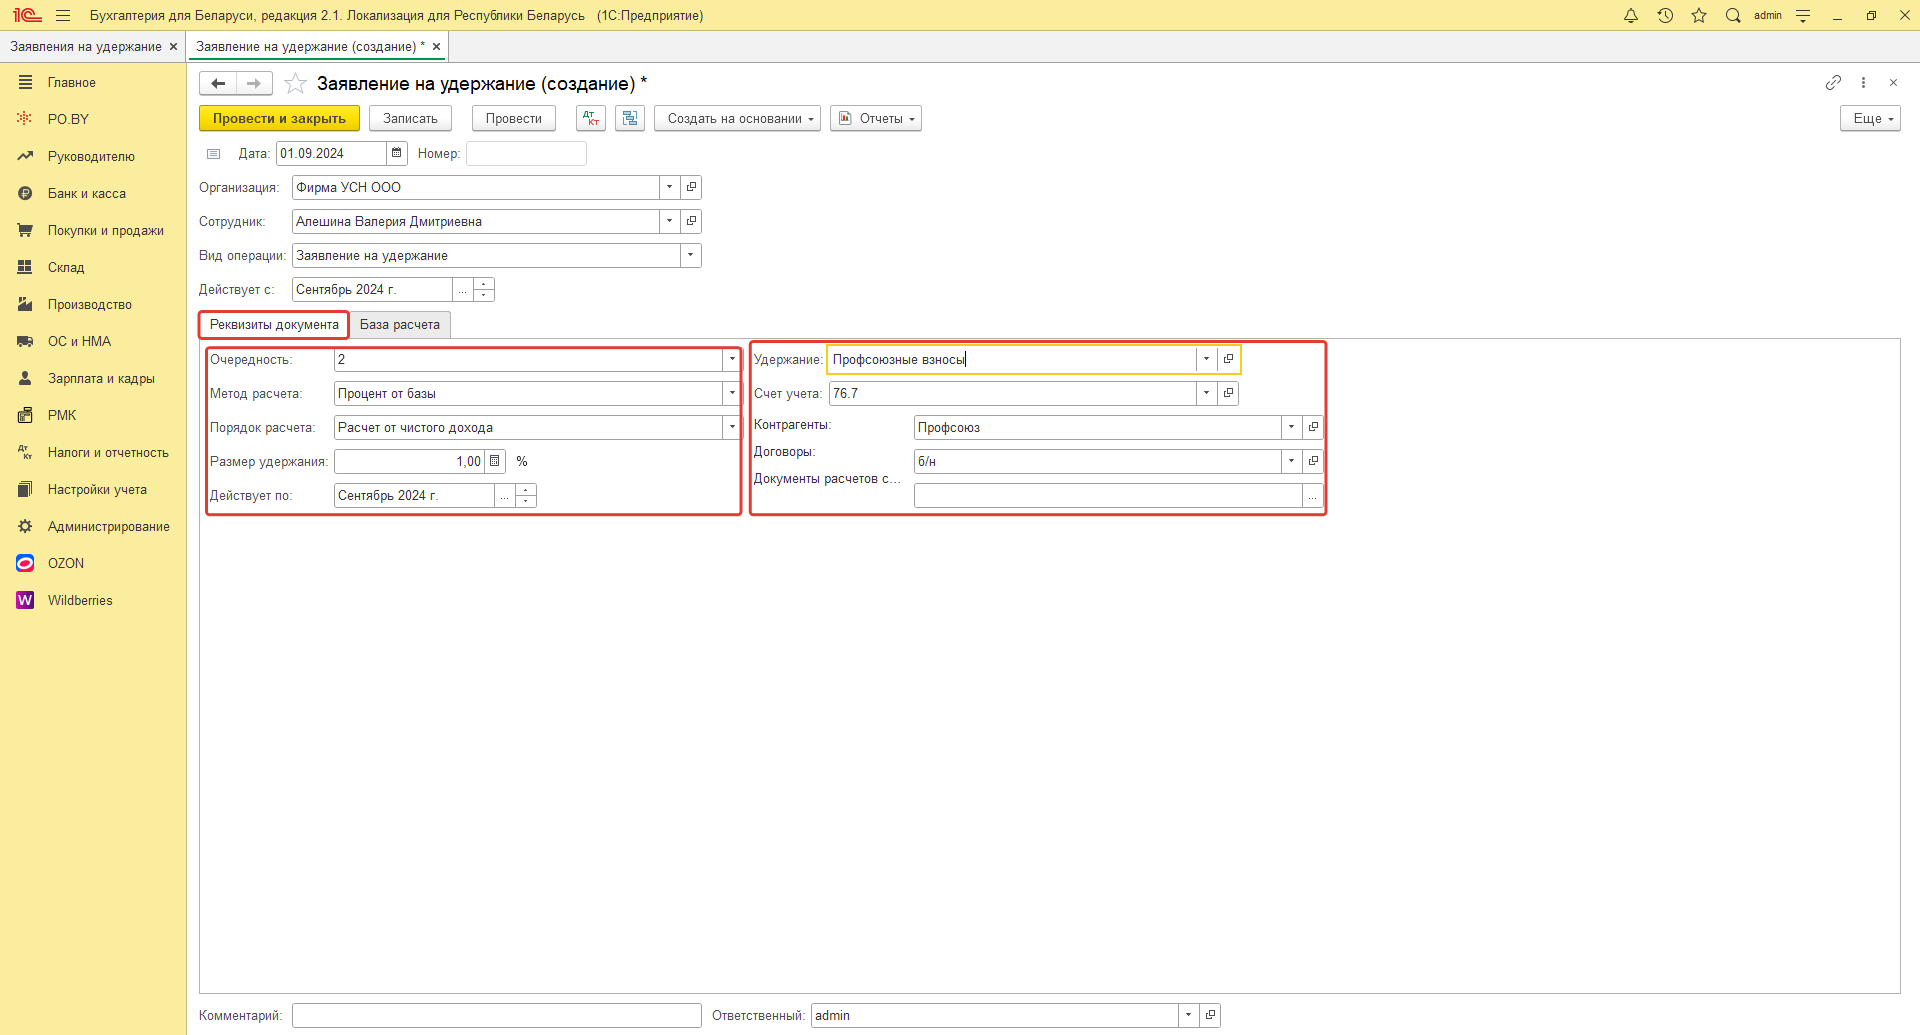Open Удержание record with open icon
The image size is (1920, 1035).
click(x=1228, y=359)
